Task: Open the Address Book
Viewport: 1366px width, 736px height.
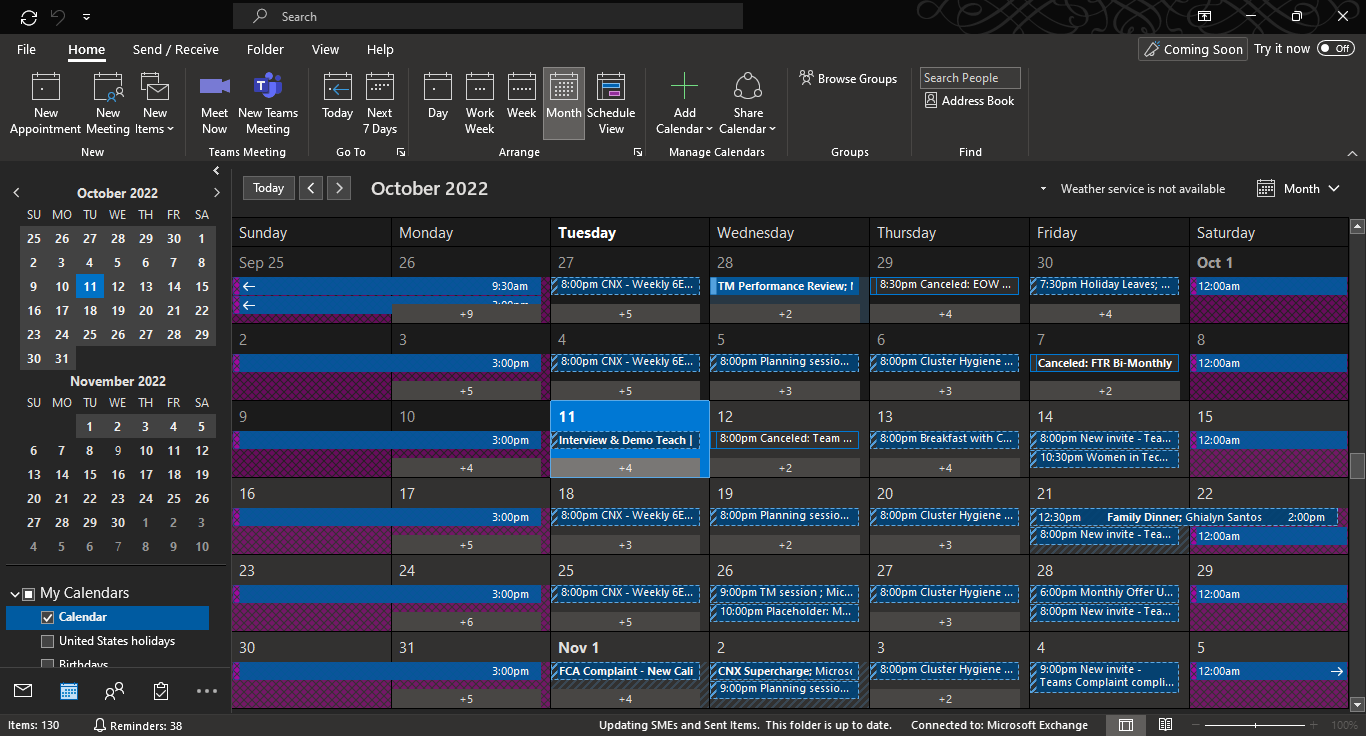Action: [969, 101]
